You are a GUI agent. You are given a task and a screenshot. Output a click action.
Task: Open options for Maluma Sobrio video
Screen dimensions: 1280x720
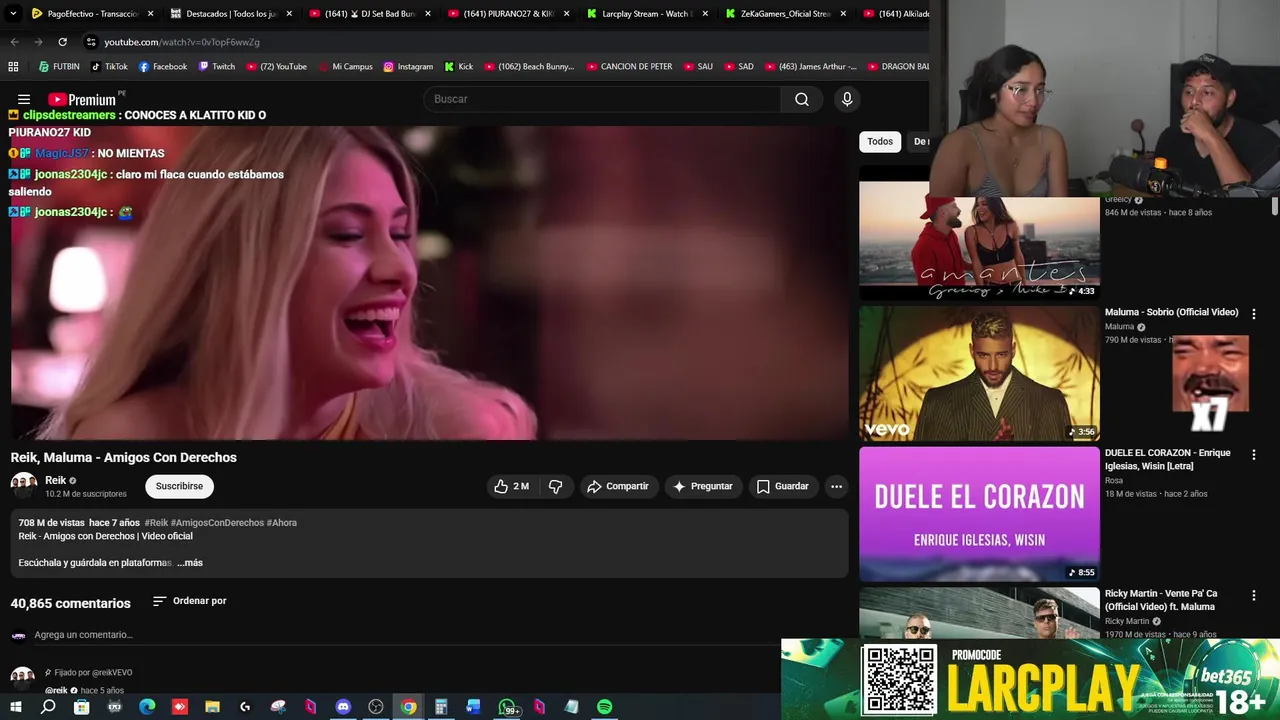pos(1253,313)
